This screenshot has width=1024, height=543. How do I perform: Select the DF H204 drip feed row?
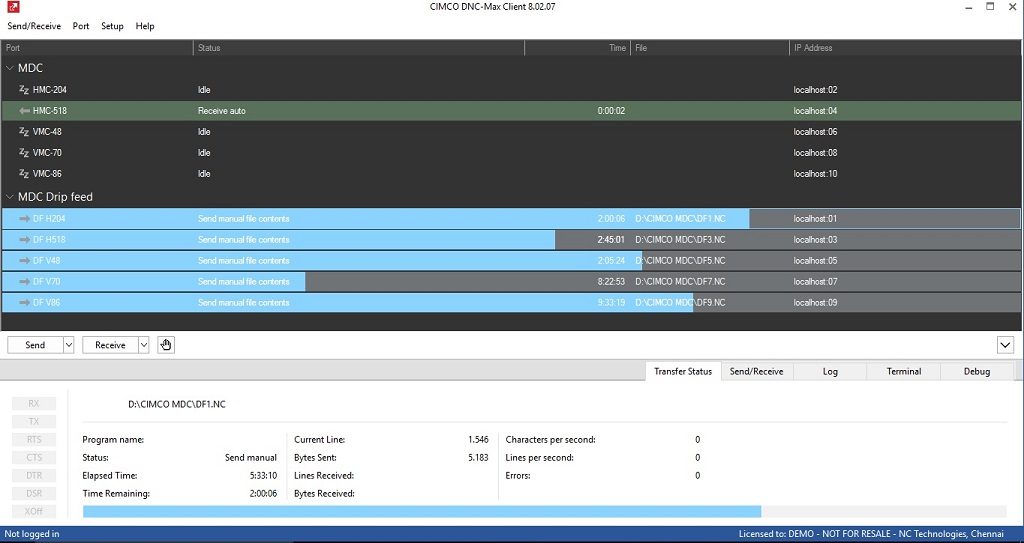[x=511, y=219]
